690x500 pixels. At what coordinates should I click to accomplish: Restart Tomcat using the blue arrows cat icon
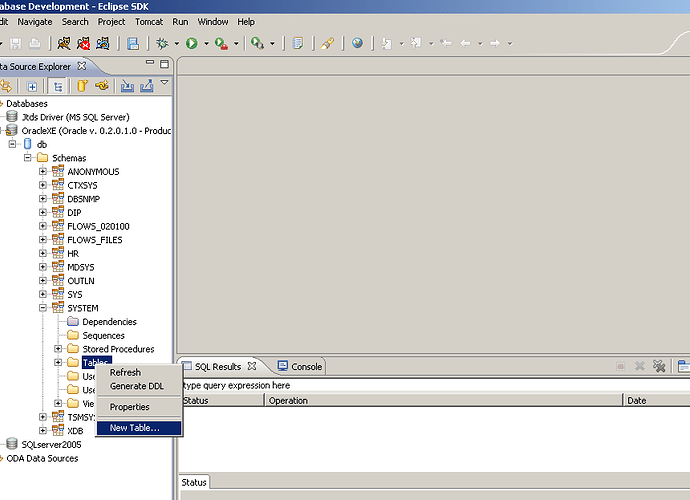click(x=103, y=43)
